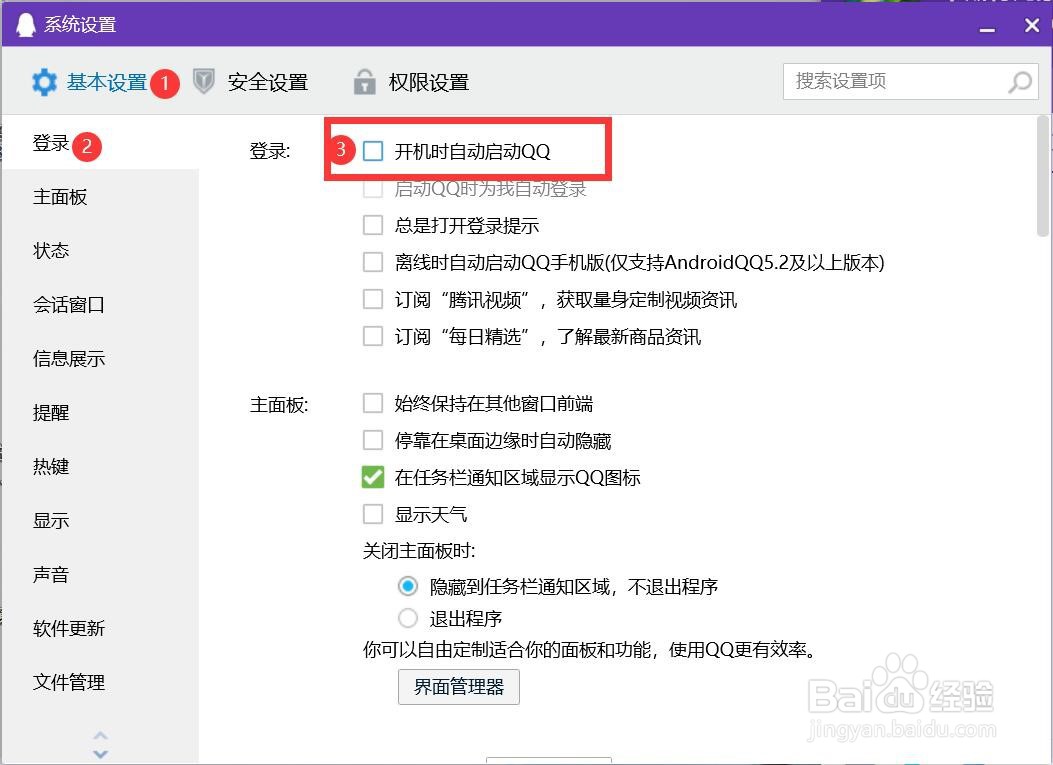Toggle 离线时自动启动QQ手机版 checkbox

point(373,262)
